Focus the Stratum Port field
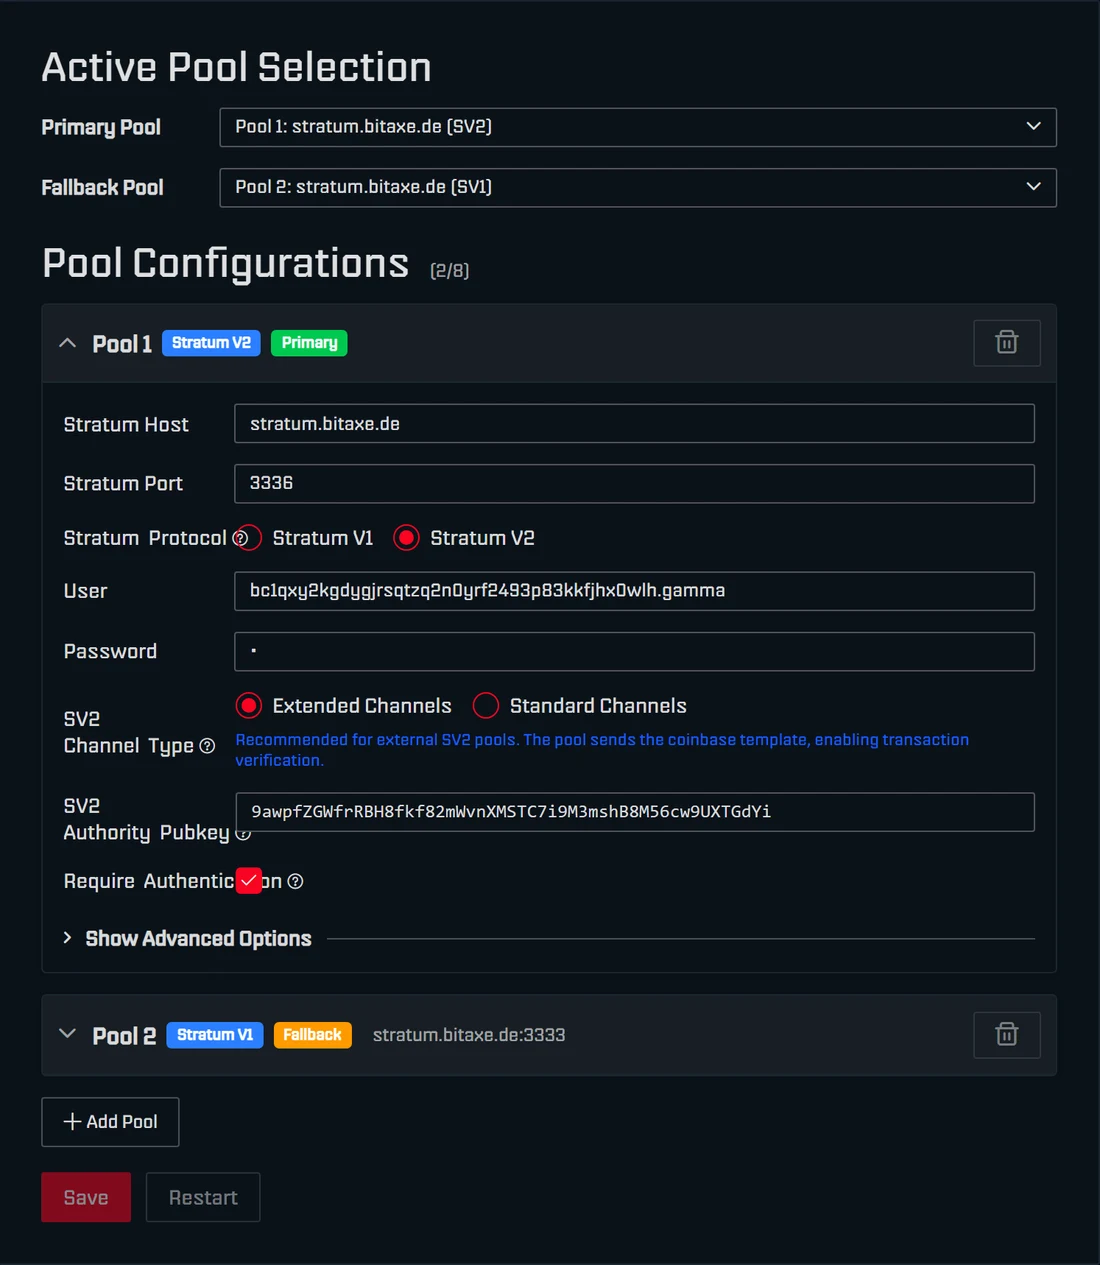The height and width of the screenshot is (1265, 1100). coord(634,483)
